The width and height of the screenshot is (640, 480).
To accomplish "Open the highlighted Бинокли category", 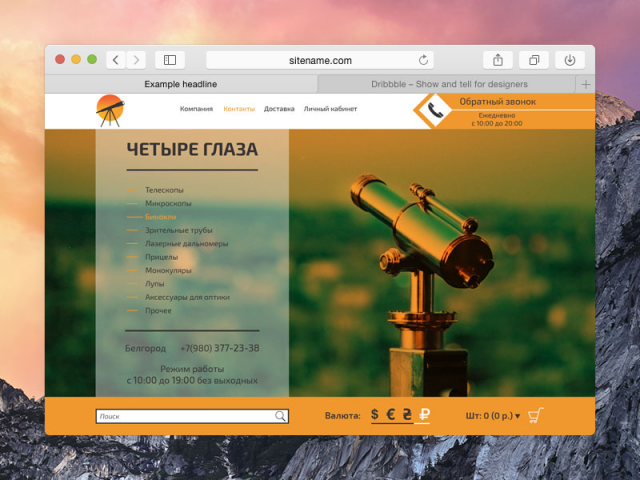I will (160, 217).
